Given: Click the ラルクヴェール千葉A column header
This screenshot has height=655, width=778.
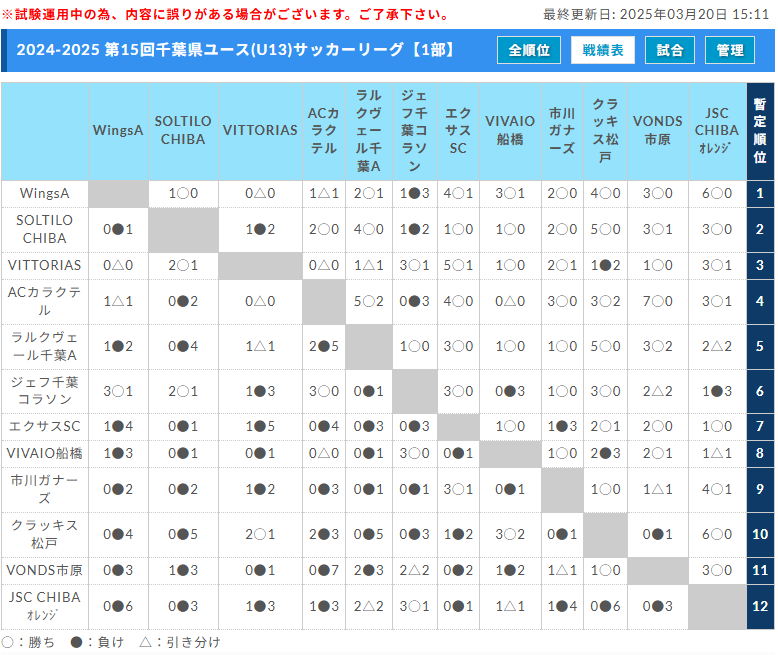Looking at the screenshot, I should [369, 131].
